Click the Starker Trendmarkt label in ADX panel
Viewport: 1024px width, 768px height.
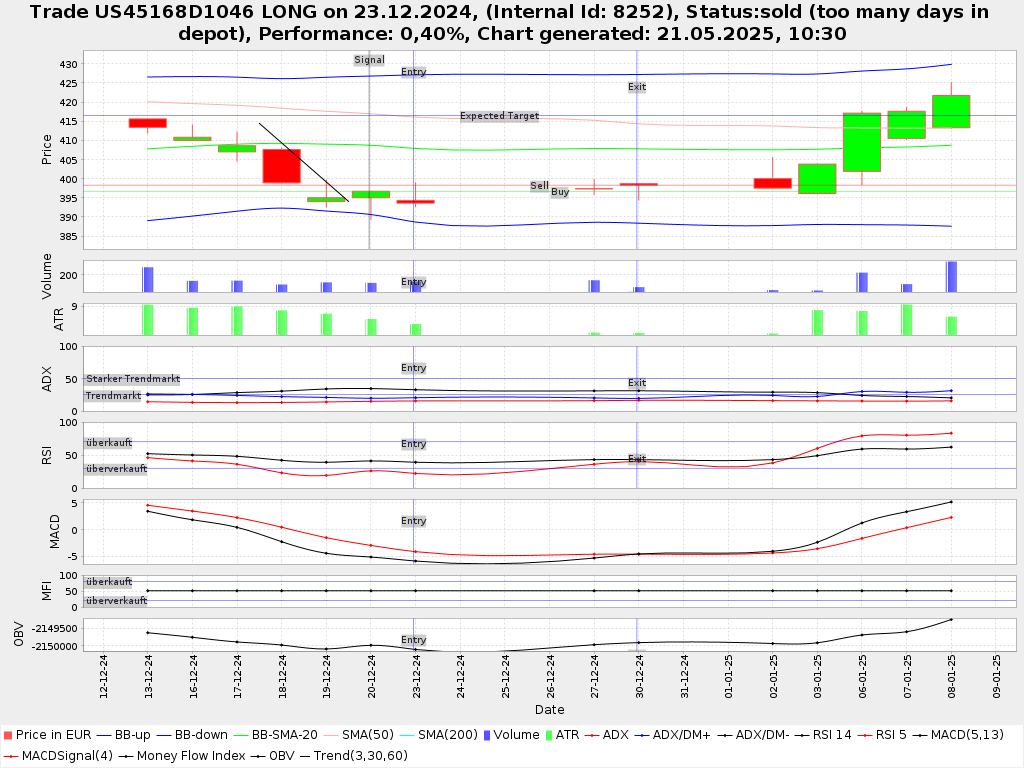pos(133,379)
